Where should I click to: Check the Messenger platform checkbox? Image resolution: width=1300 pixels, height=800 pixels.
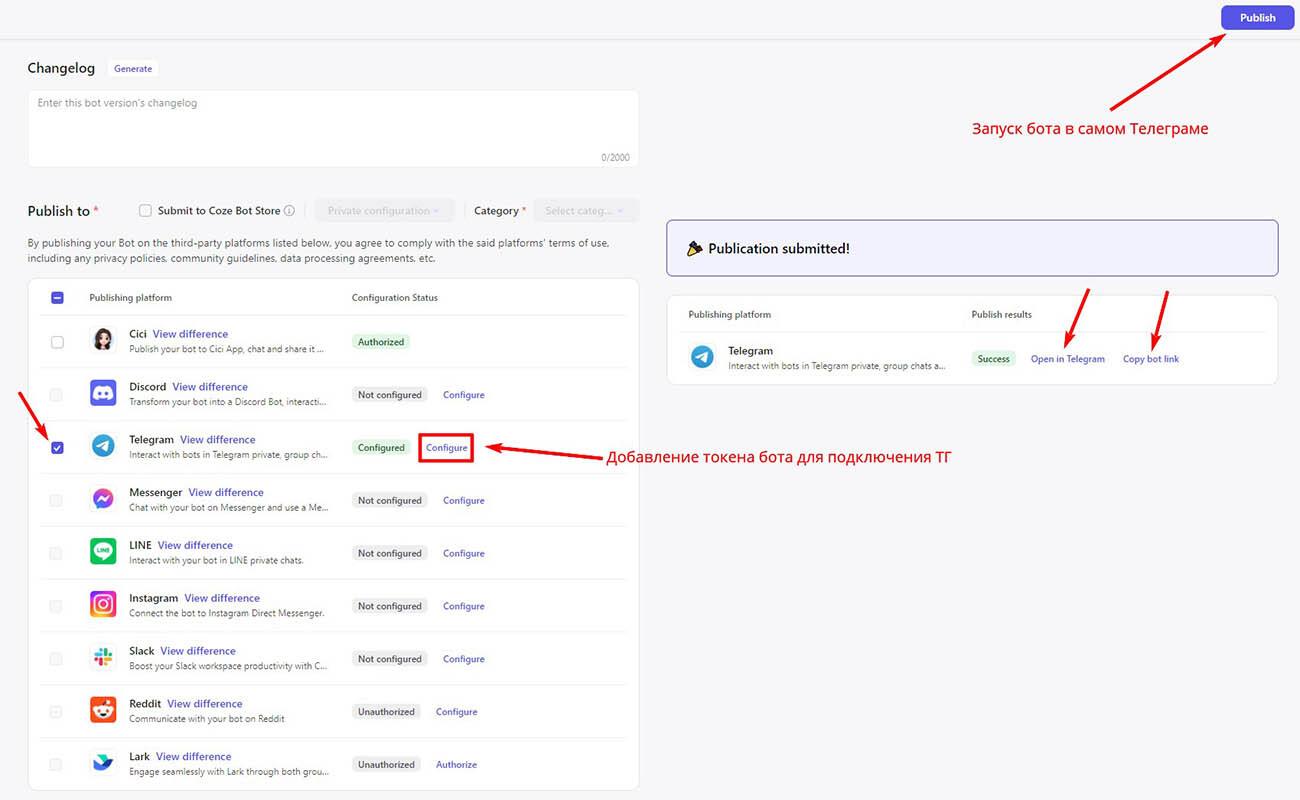tap(57, 501)
